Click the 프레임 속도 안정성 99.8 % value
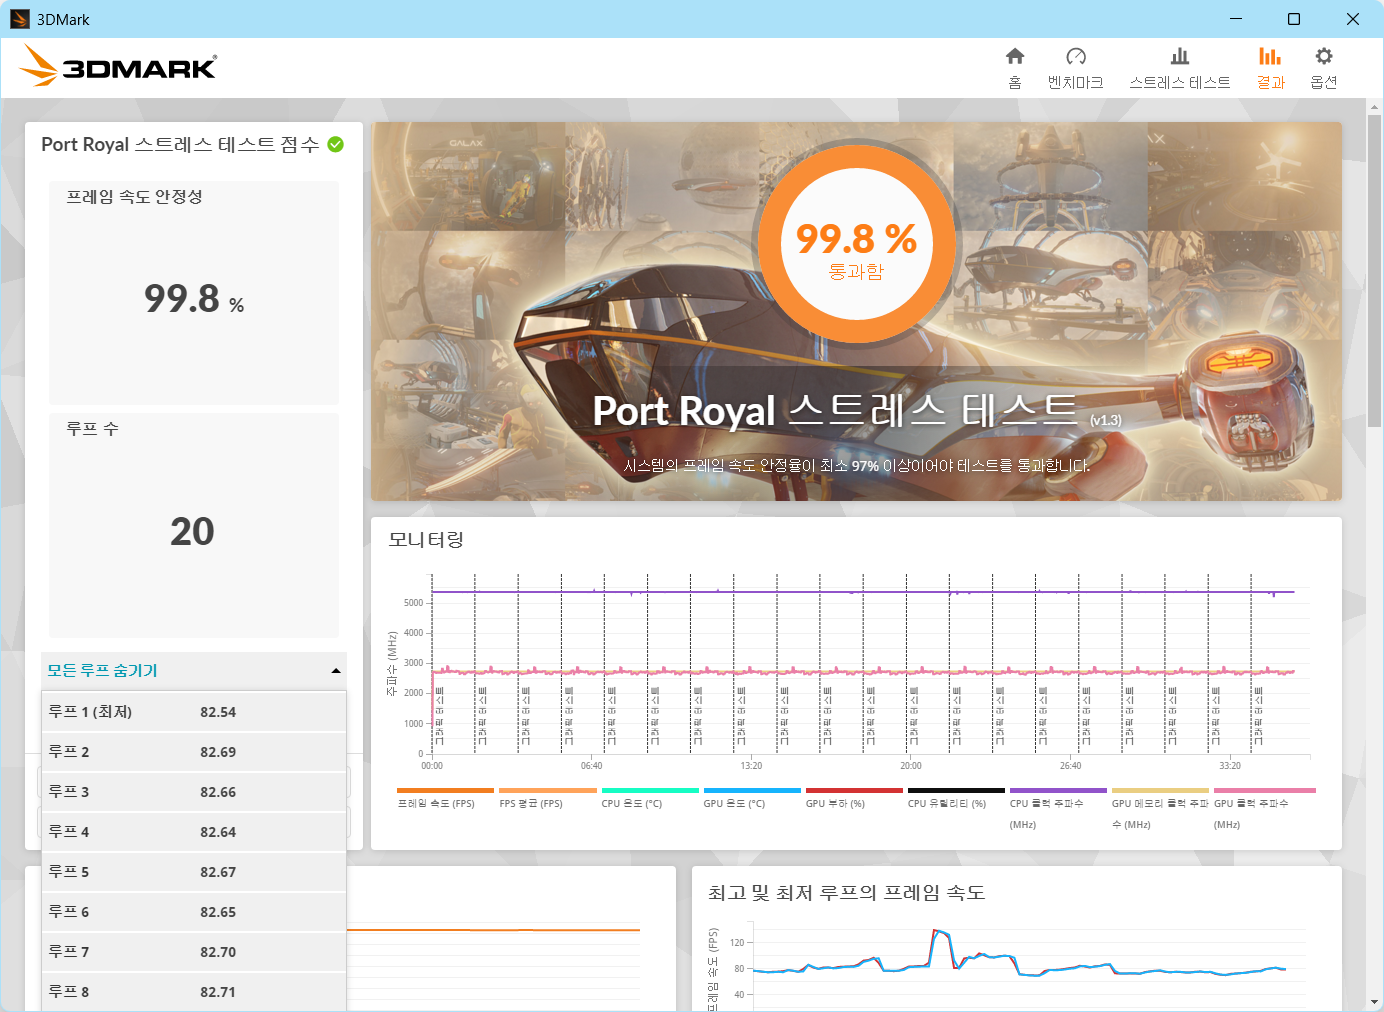 click(194, 298)
